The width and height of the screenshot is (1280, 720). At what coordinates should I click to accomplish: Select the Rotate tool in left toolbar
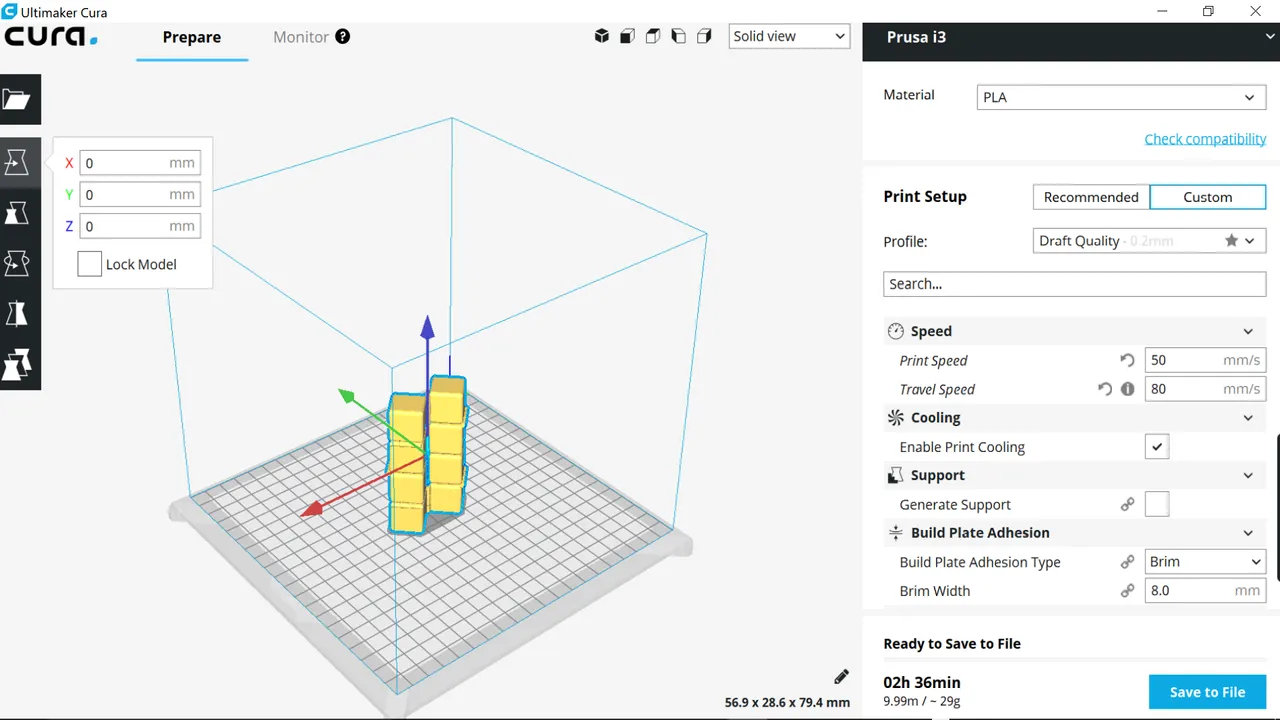[17, 263]
